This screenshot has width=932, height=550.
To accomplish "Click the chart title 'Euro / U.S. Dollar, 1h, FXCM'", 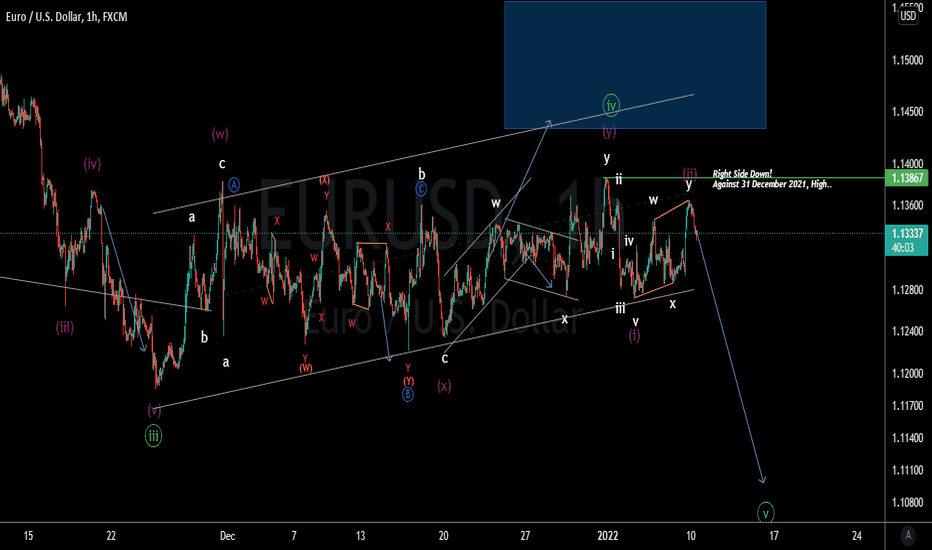I will 67,17.
